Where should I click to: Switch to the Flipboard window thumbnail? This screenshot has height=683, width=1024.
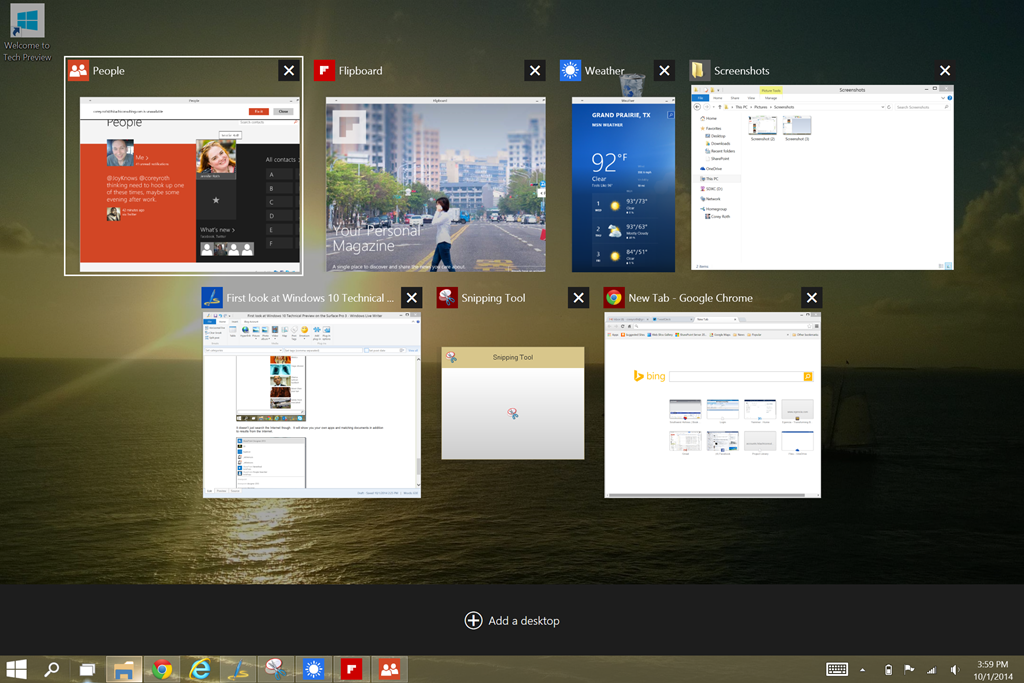[x=436, y=184]
